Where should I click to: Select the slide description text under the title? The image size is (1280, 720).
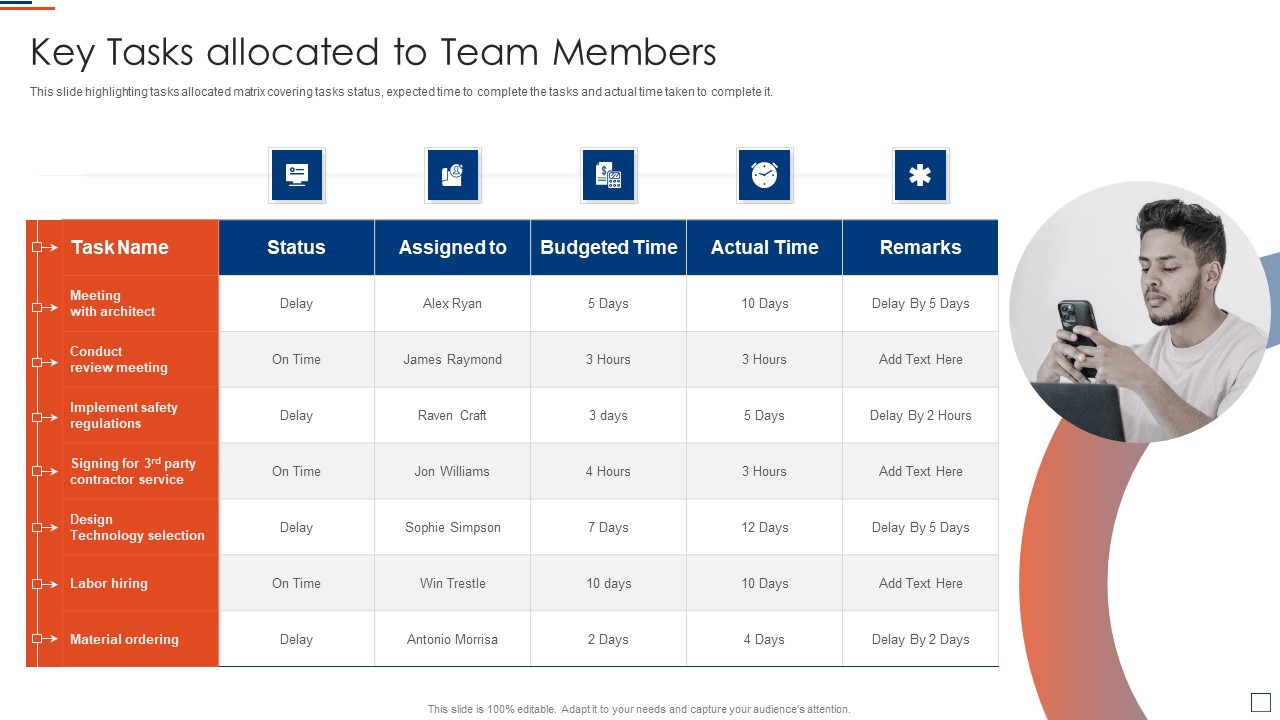[x=401, y=92]
